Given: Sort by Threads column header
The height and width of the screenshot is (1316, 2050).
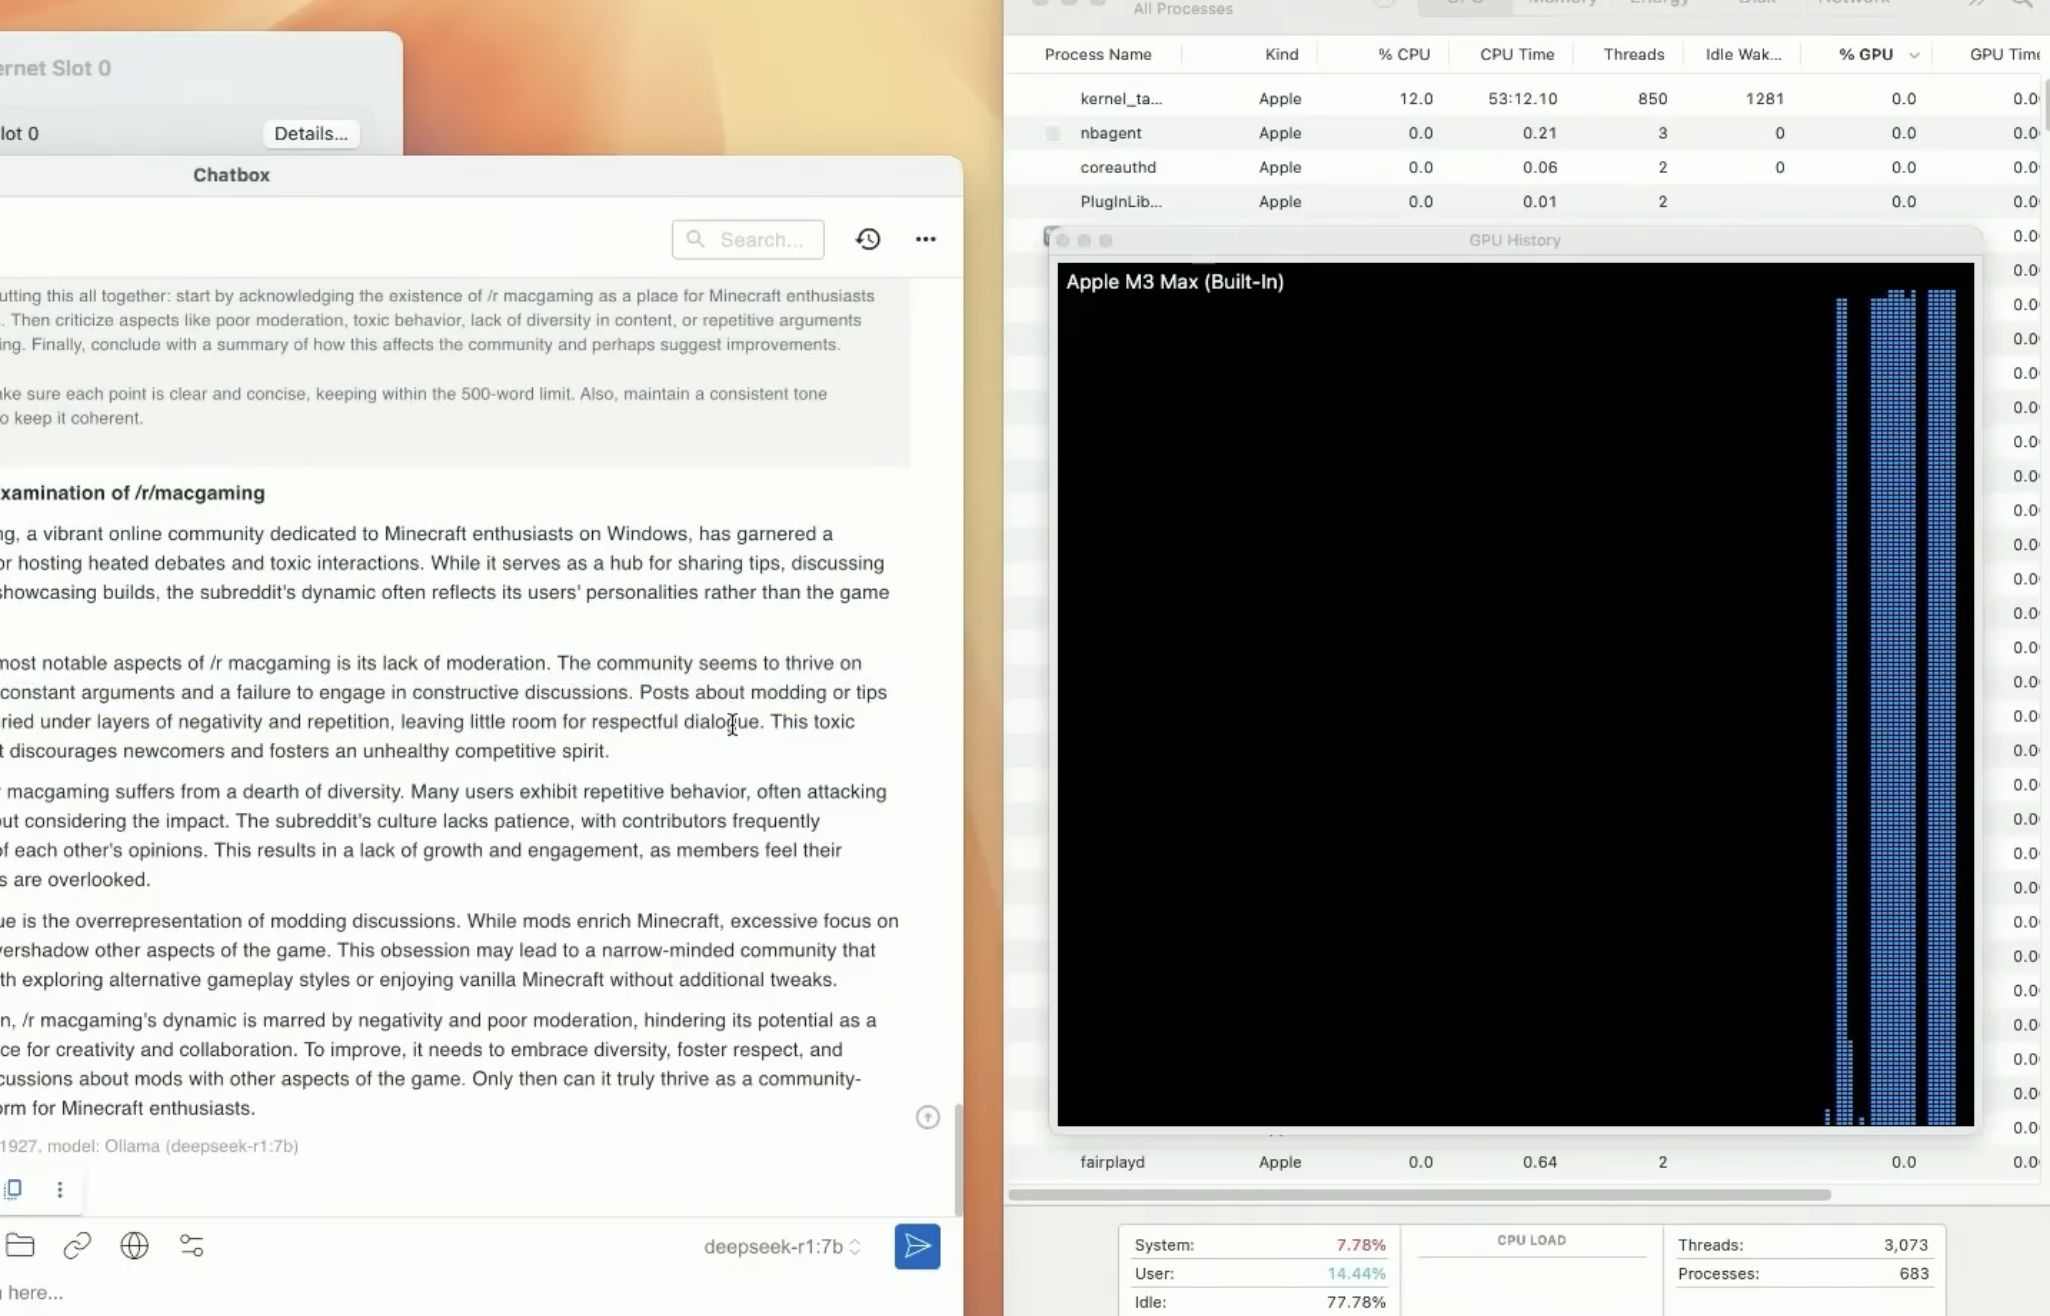Looking at the screenshot, I should point(1634,54).
